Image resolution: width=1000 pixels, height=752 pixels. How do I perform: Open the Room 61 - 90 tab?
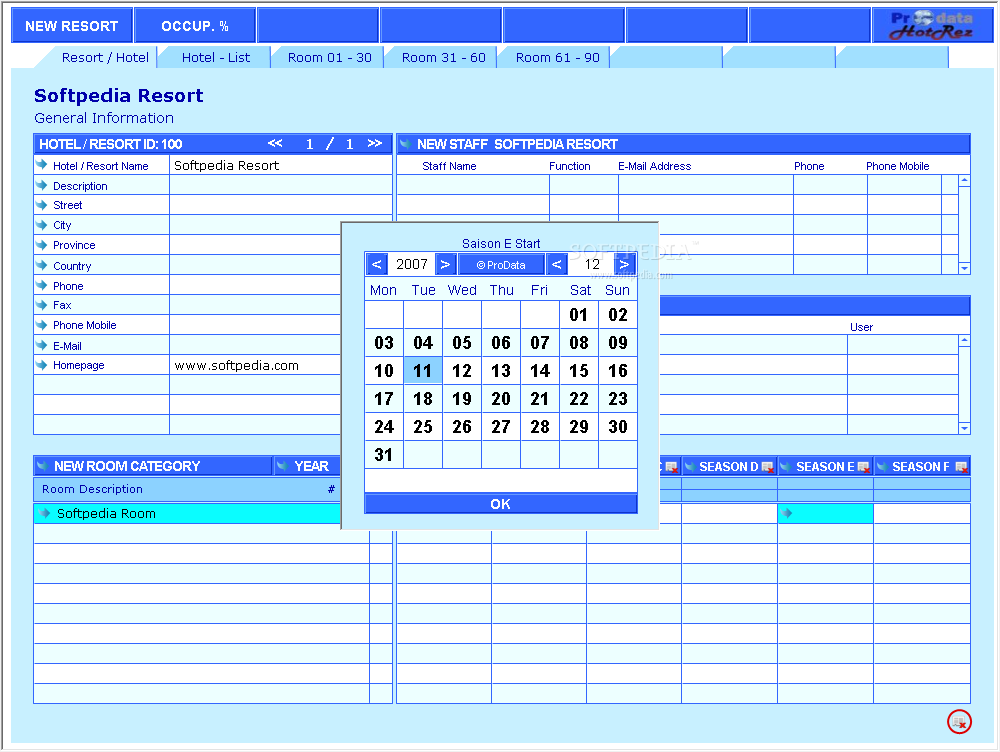557,57
